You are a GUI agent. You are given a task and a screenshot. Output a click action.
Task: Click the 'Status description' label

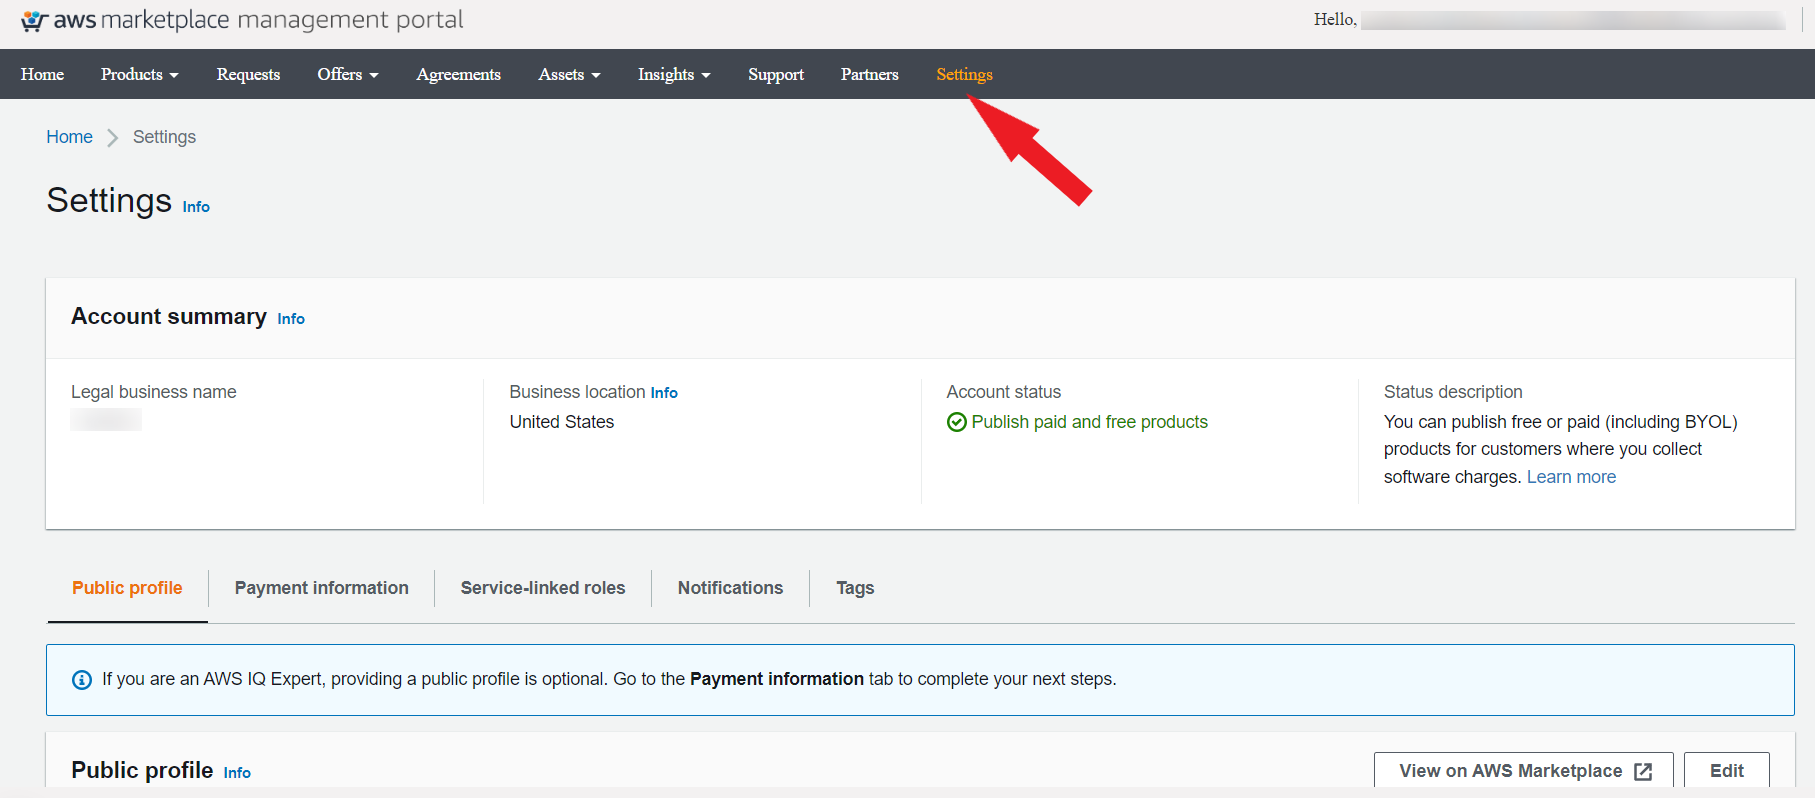point(1453,392)
